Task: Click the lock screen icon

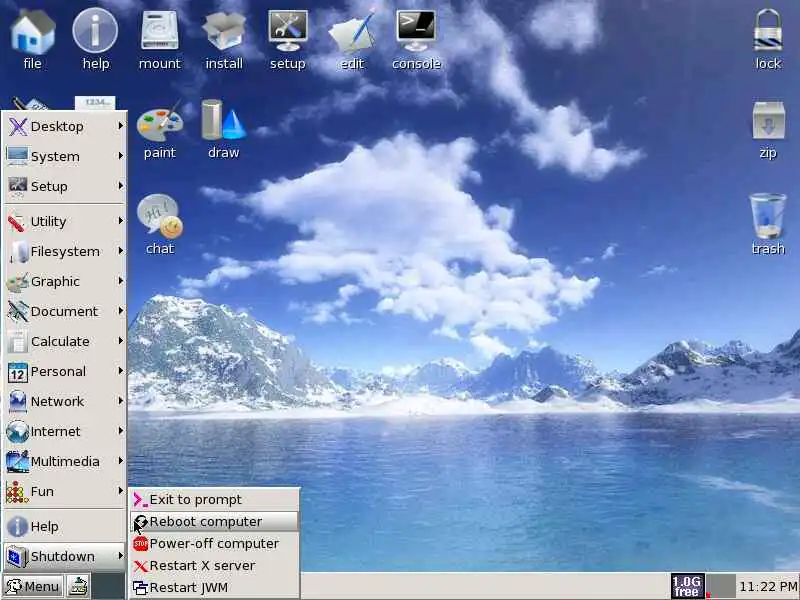Action: (x=768, y=40)
